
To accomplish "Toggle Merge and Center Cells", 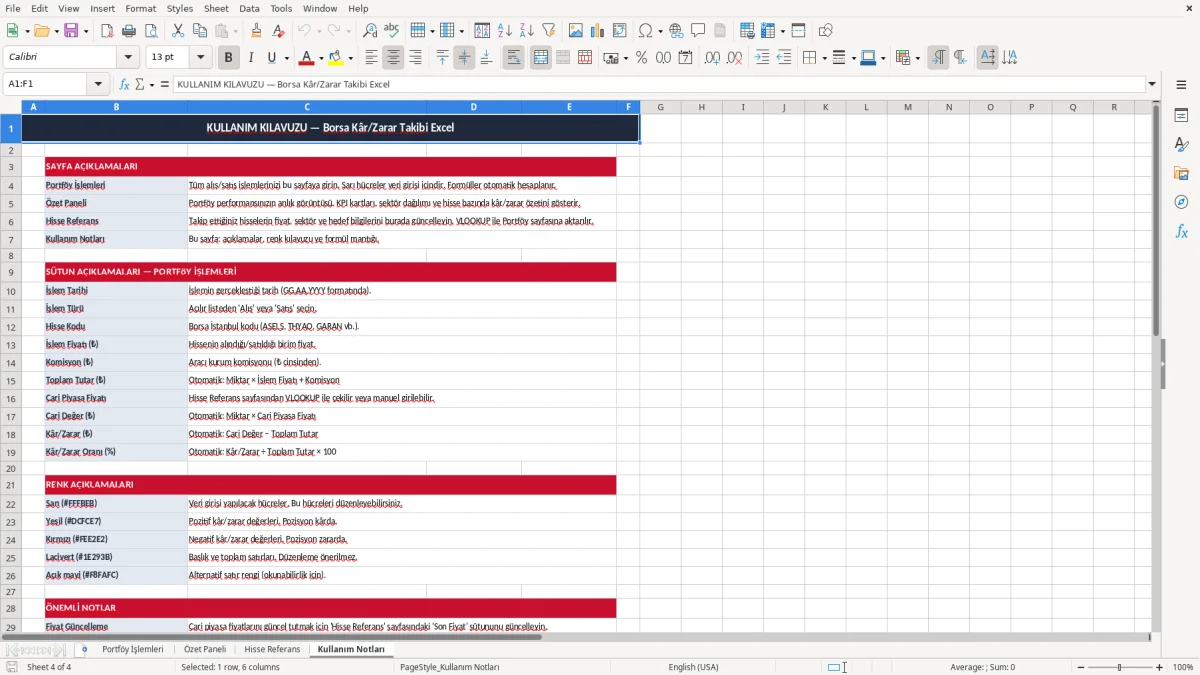I will click(540, 58).
